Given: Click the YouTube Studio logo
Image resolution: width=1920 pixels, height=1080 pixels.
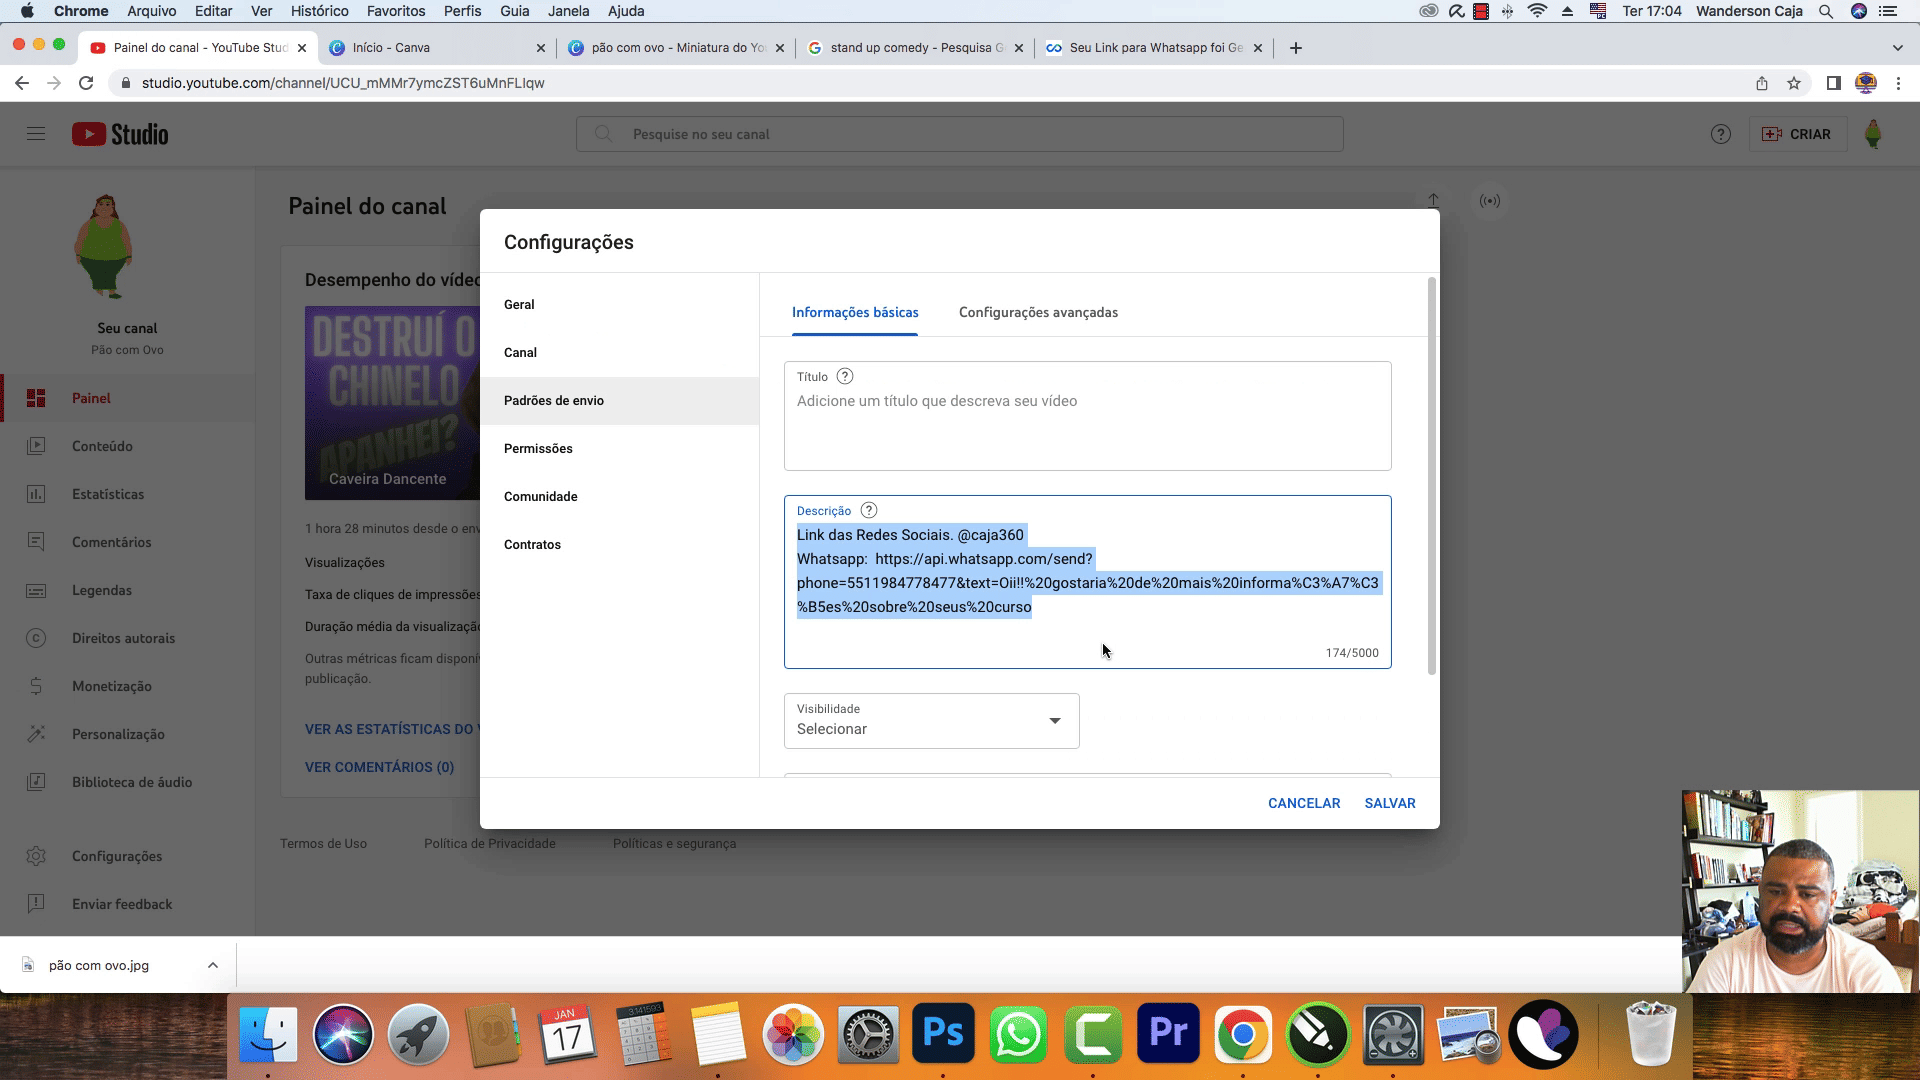Looking at the screenshot, I should pos(120,134).
